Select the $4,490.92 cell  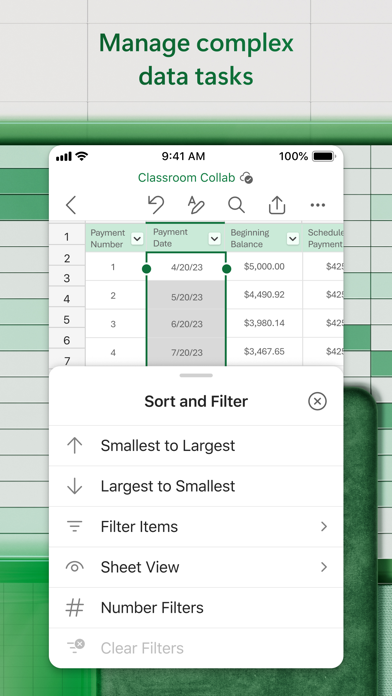point(264,295)
